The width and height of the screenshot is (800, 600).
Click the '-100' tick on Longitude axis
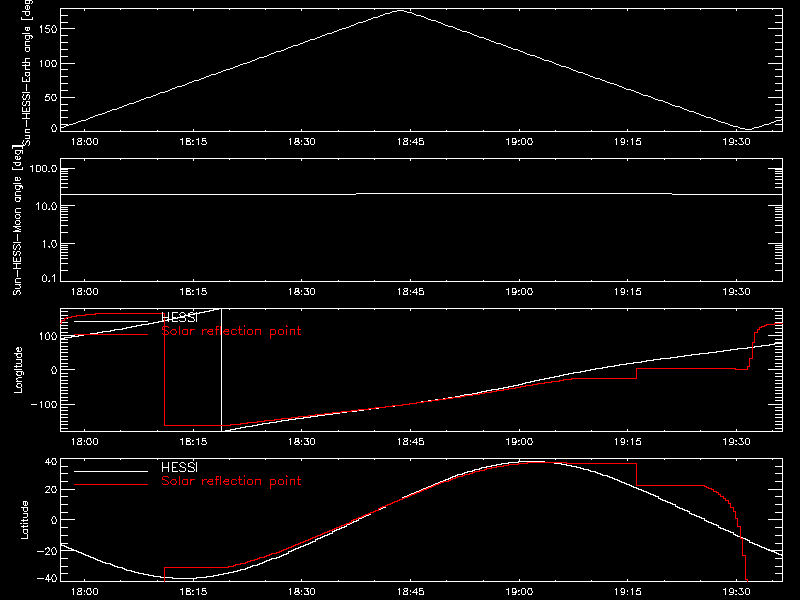pos(44,404)
